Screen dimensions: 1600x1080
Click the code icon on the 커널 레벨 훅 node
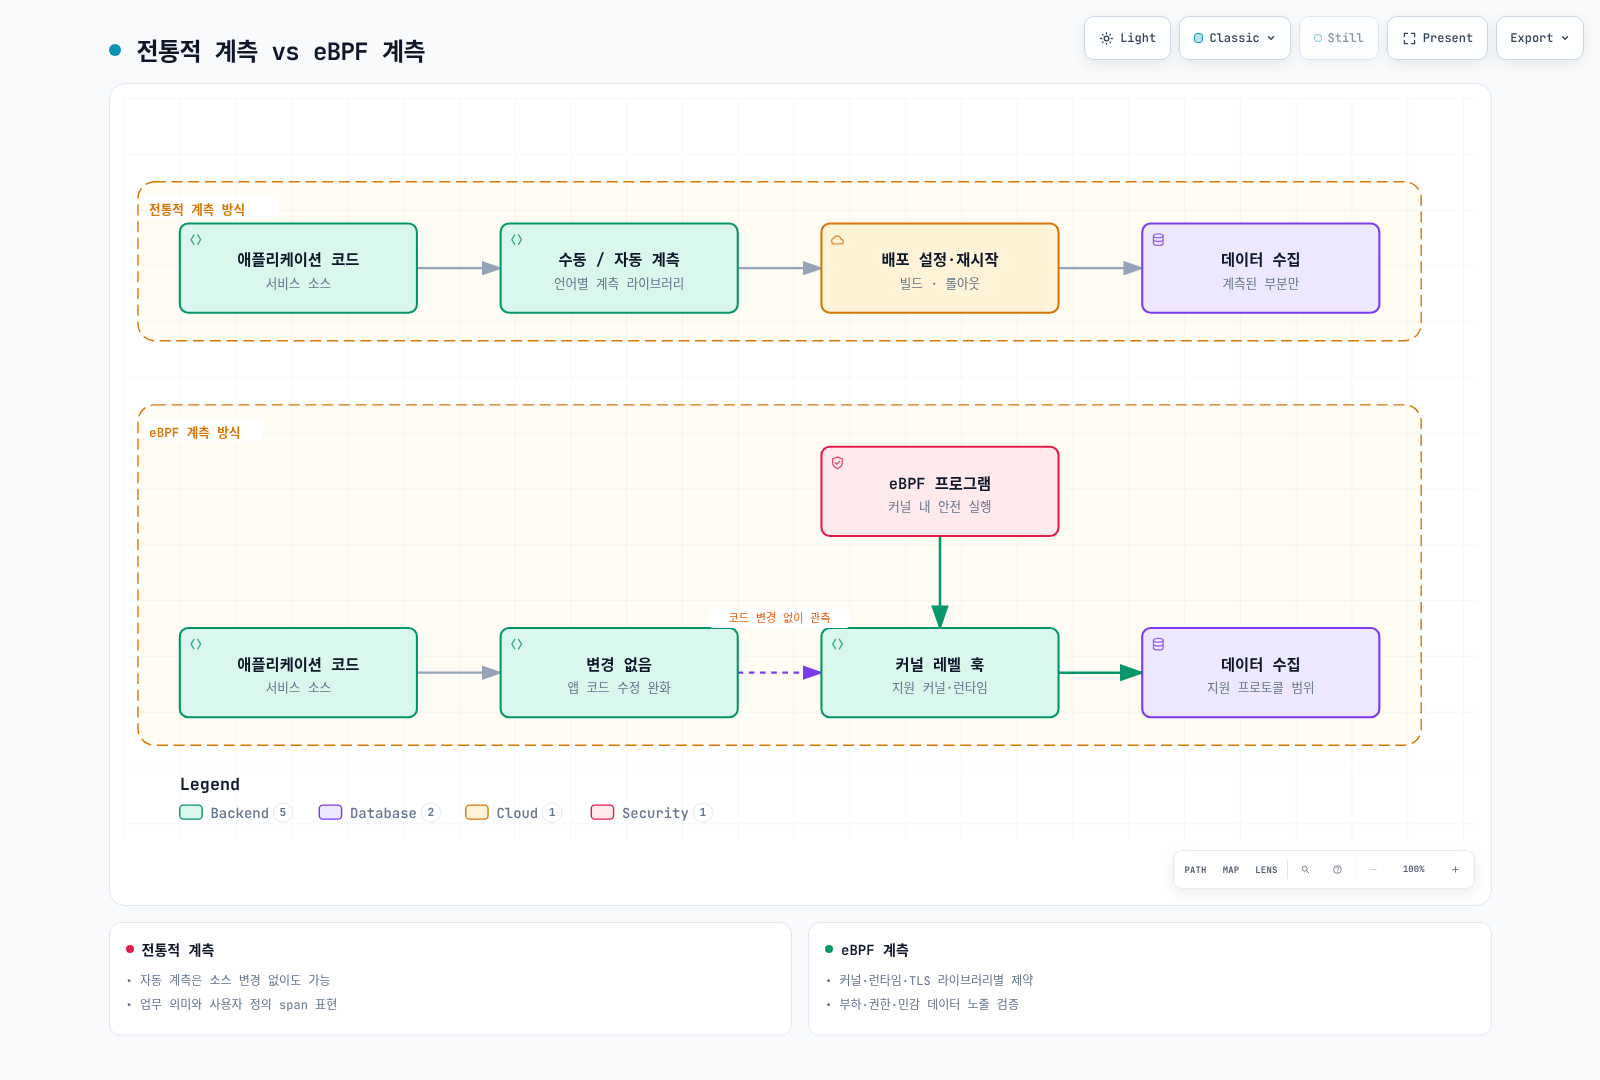coord(838,644)
